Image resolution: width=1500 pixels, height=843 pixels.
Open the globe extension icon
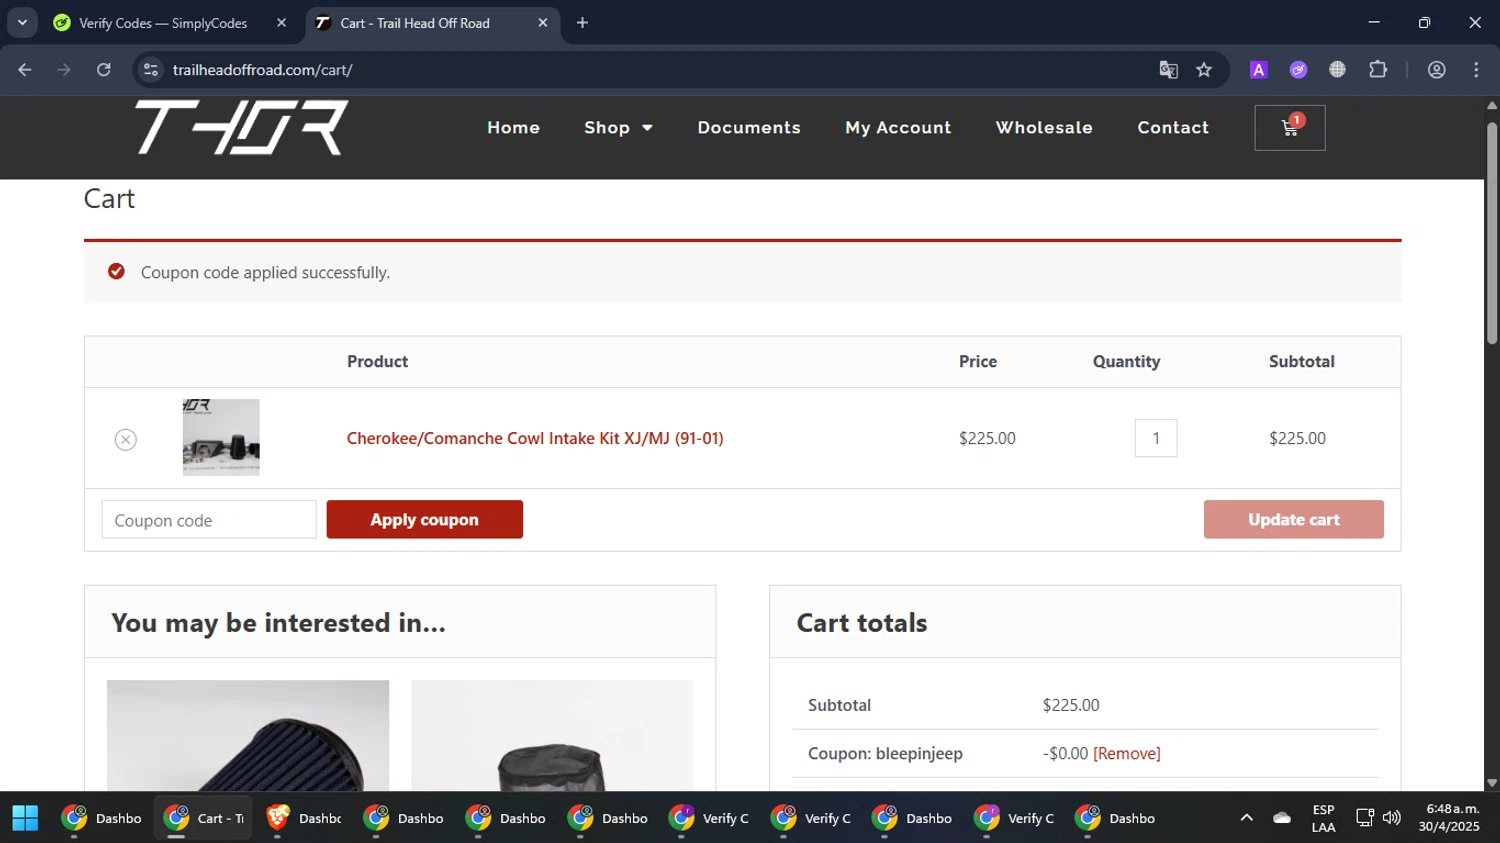pyautogui.click(x=1338, y=70)
